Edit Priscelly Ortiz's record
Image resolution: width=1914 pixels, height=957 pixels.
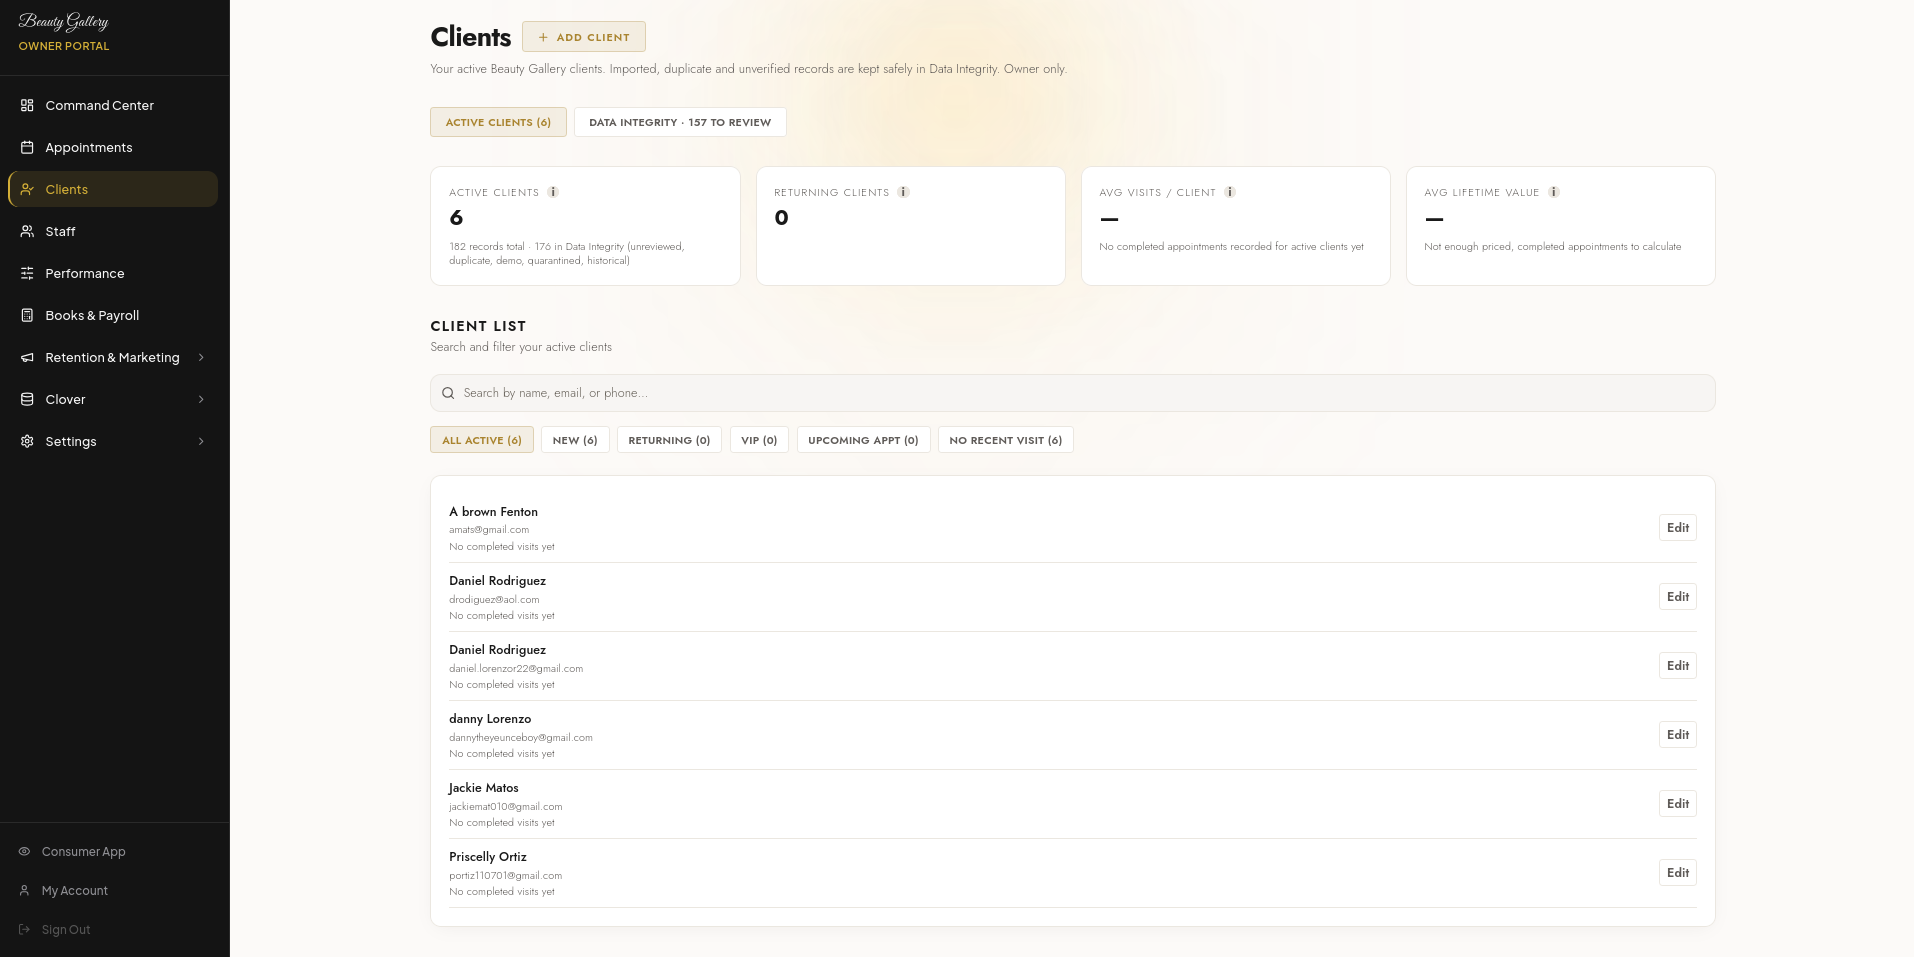(x=1677, y=873)
